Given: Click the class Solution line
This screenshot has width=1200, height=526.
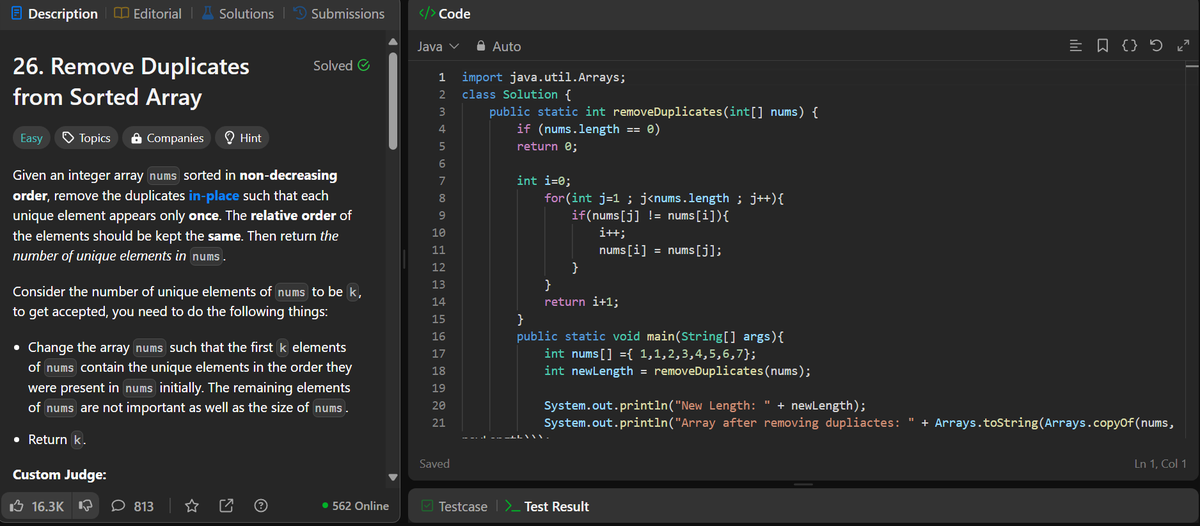Looking at the screenshot, I should click(x=516, y=94).
